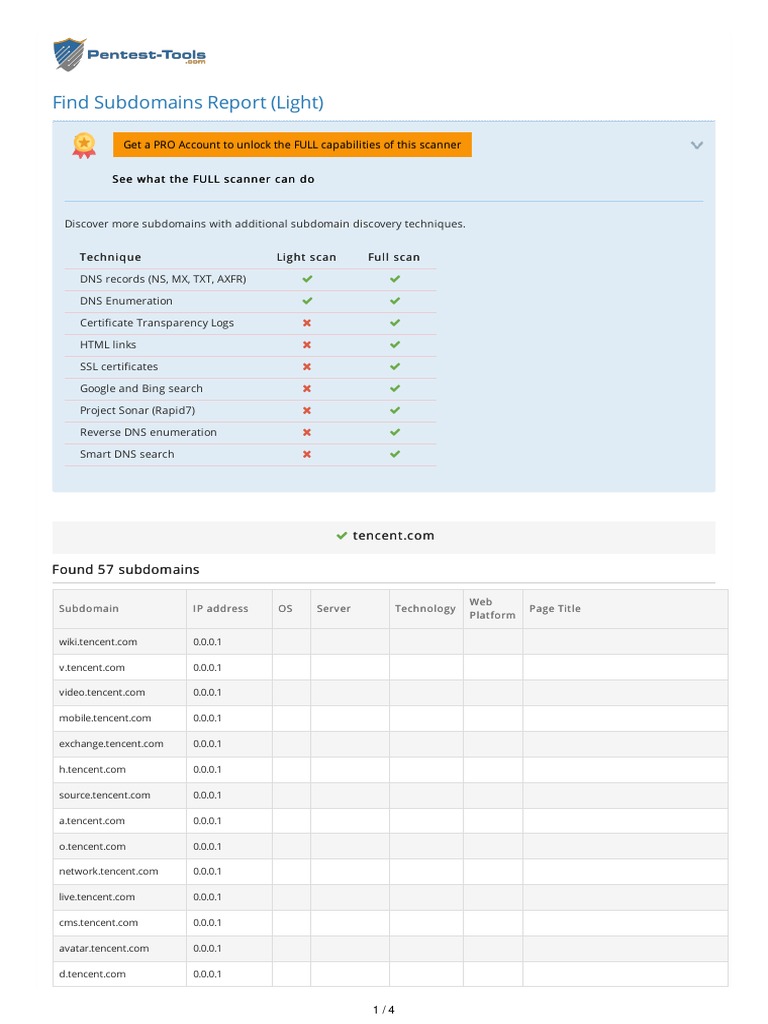Select a.tencent.com subdomain cell
The image size is (768, 1024).
pyautogui.click(x=120, y=821)
